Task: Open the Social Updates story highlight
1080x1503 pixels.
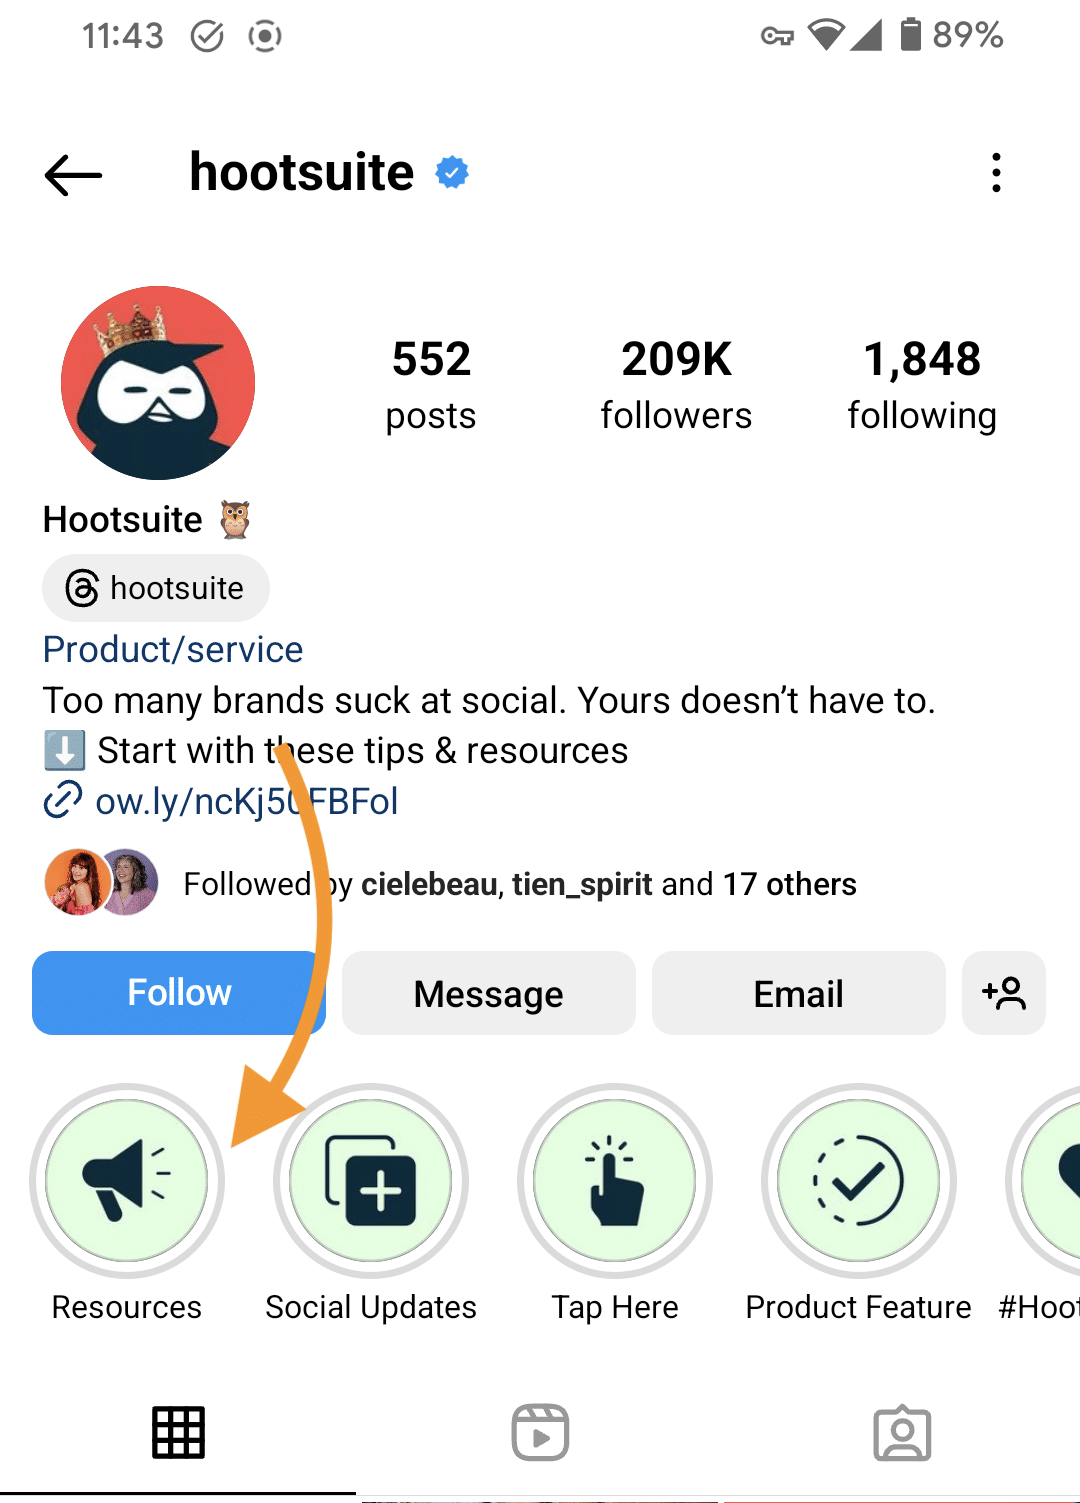Action: 370,1181
